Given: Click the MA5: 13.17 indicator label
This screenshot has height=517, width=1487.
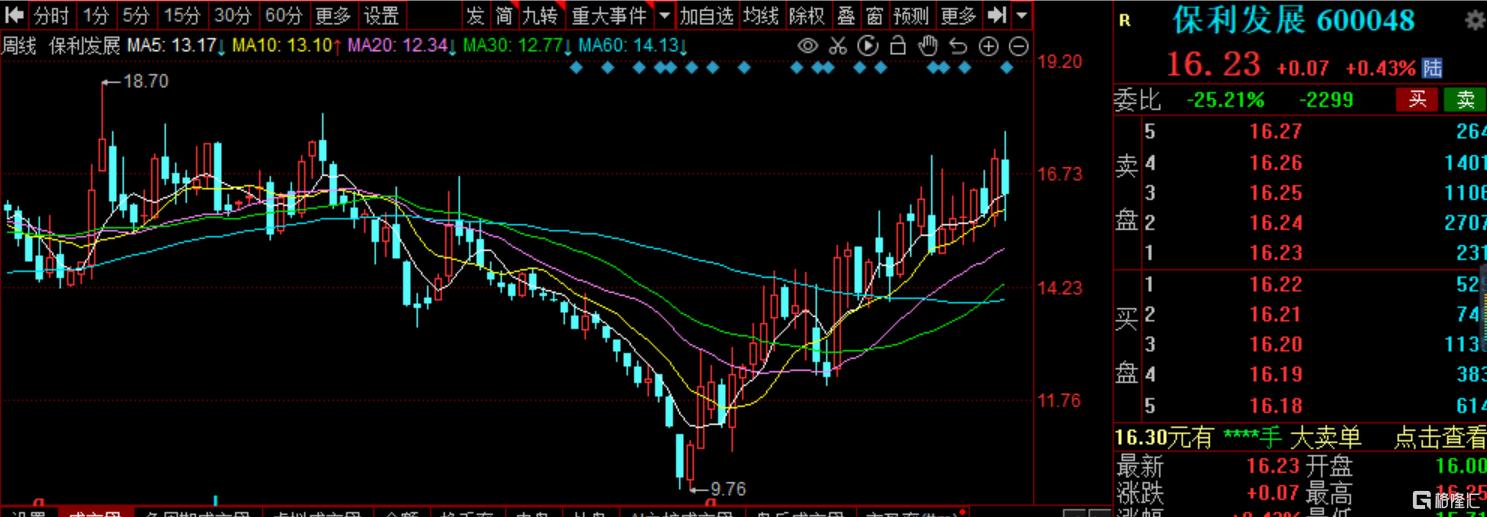Looking at the screenshot, I should click(174, 46).
